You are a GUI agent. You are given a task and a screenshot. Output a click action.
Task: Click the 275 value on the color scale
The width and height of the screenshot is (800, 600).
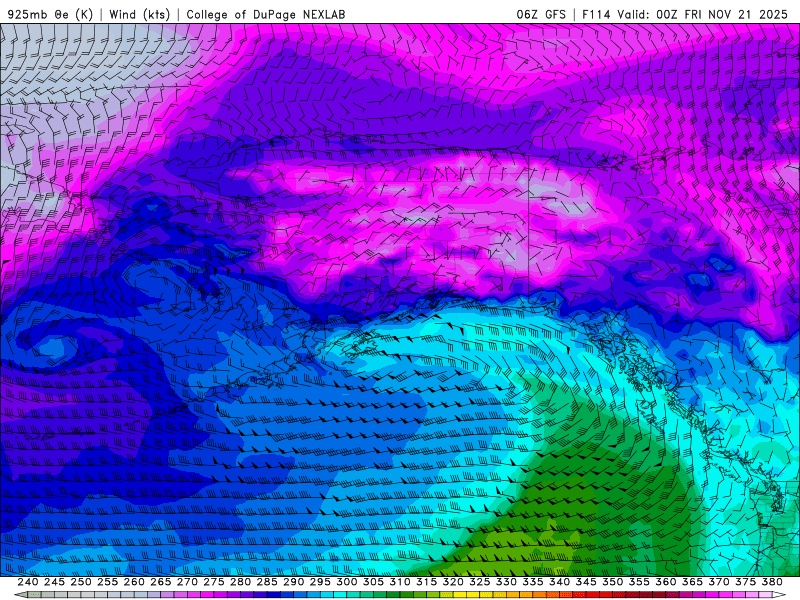pos(214,582)
